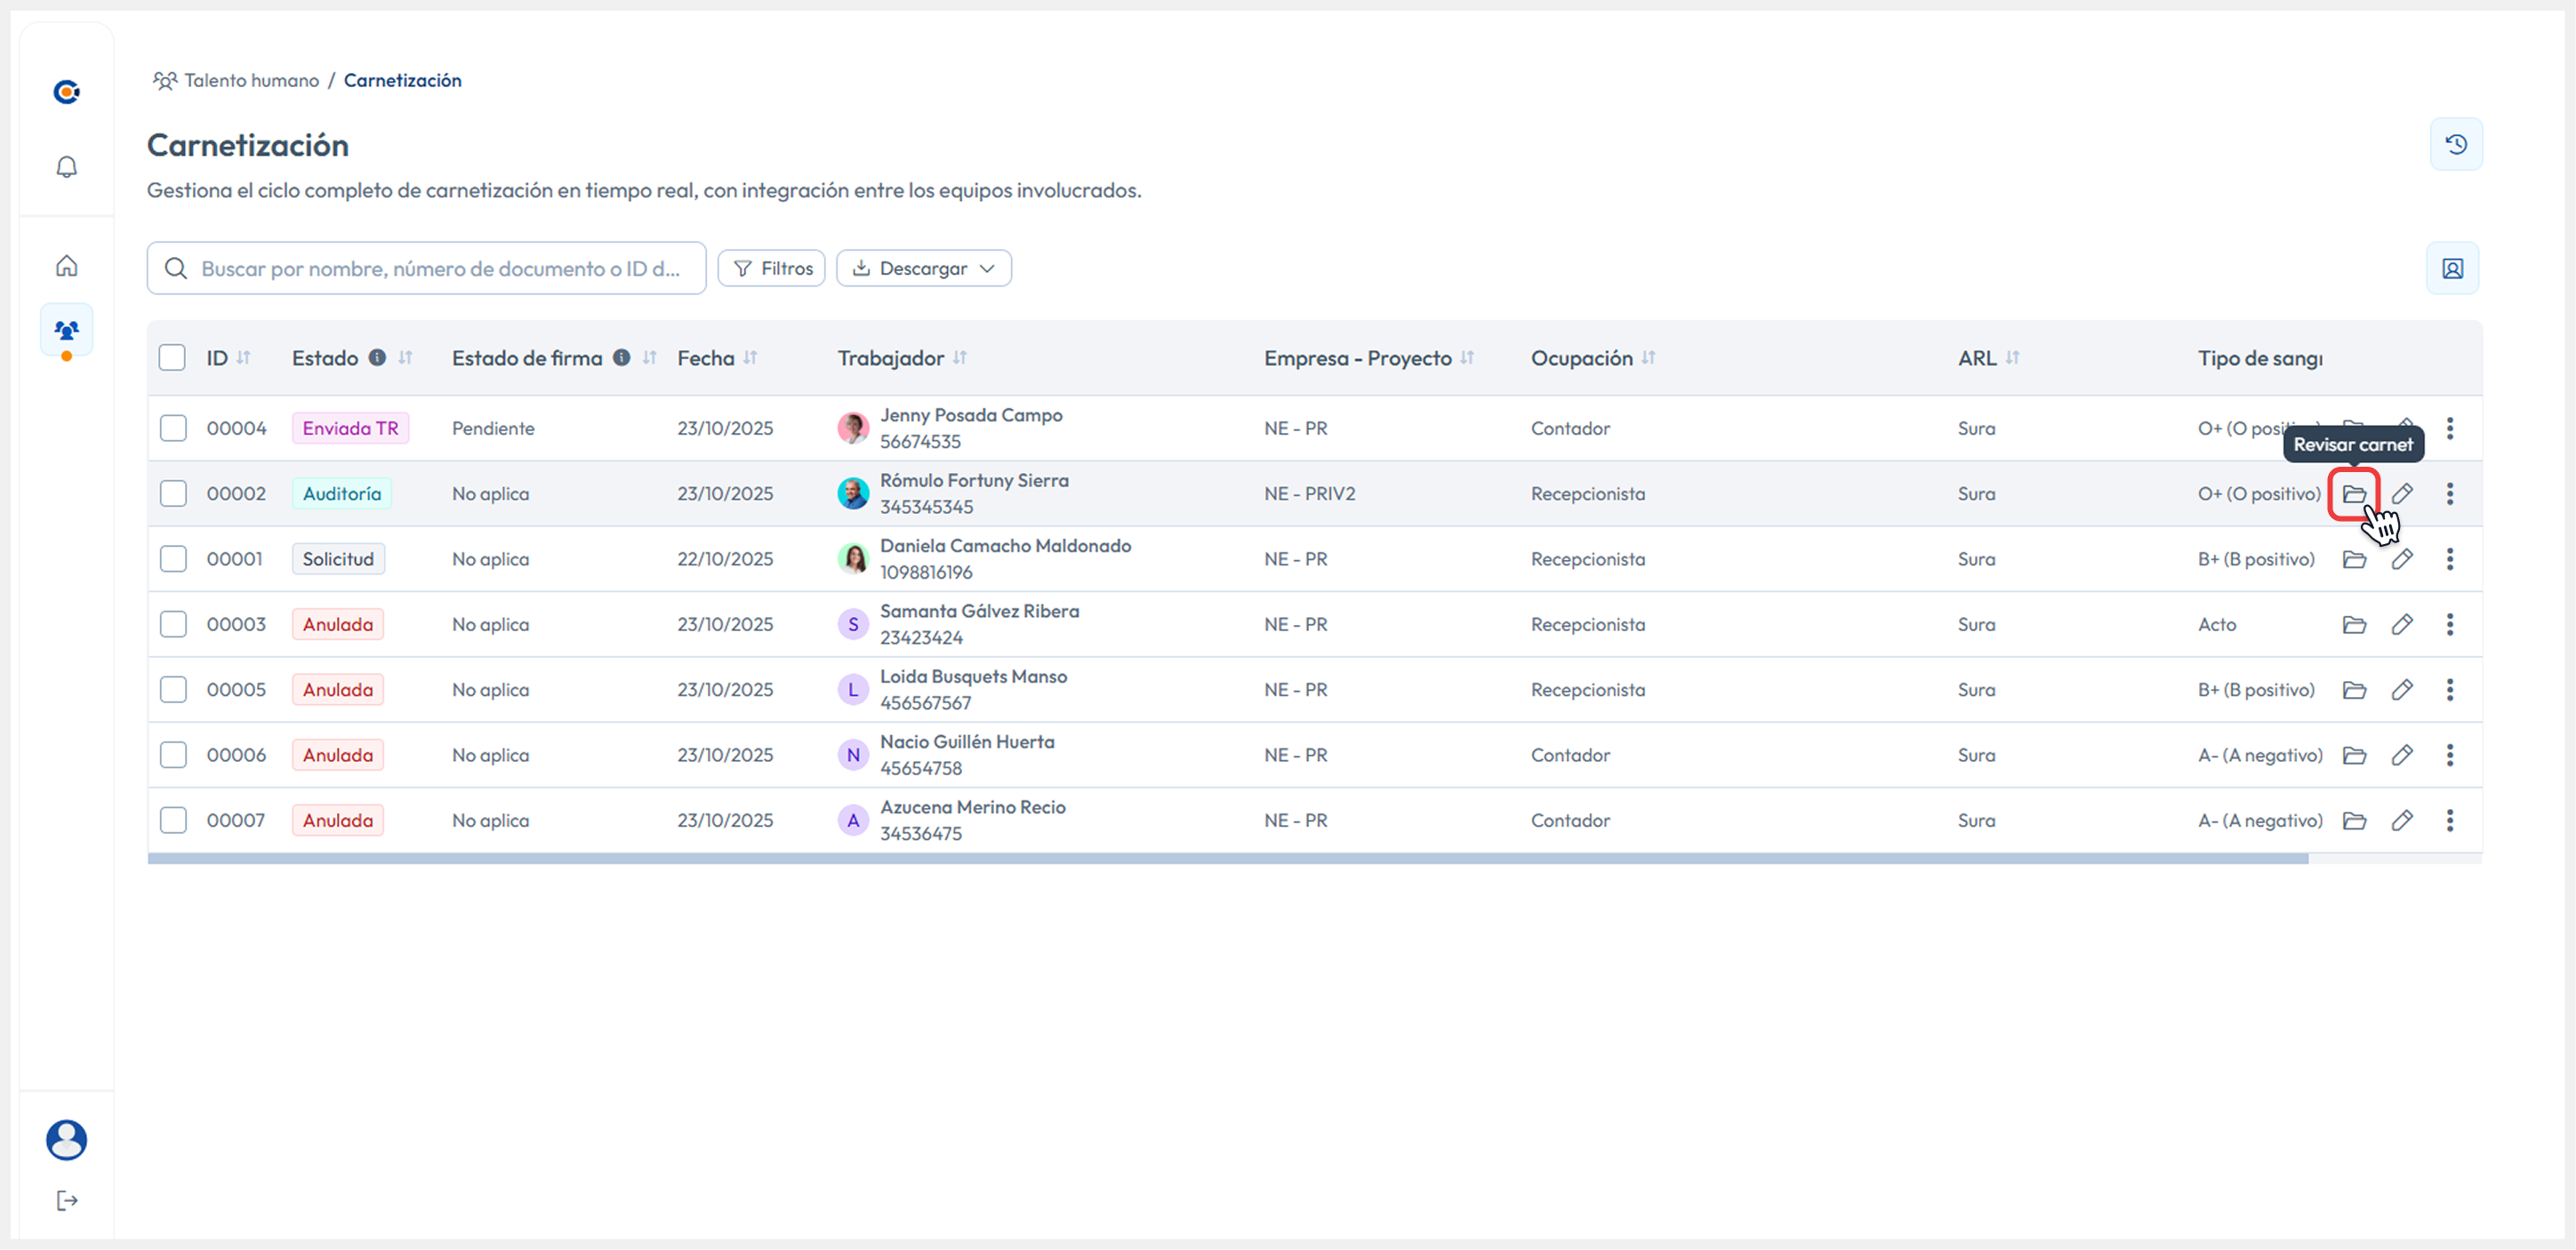The height and width of the screenshot is (1250, 2576).
Task: Select checkbox for row 00007
Action: pyautogui.click(x=173, y=821)
